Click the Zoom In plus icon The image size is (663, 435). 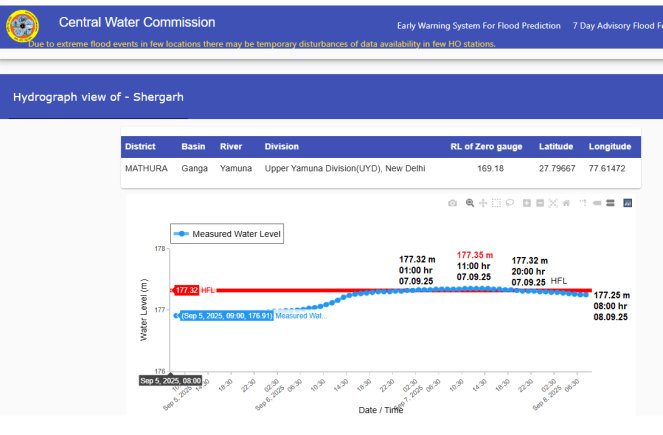click(527, 203)
